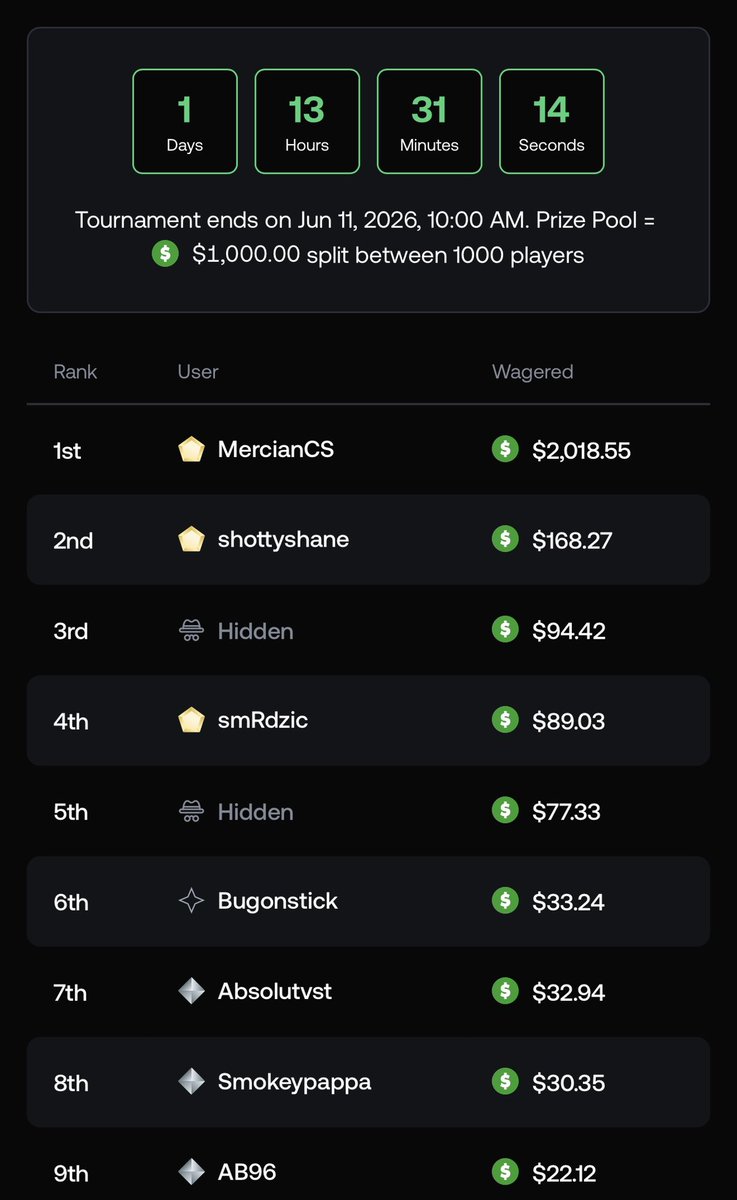Click the Days countdown box
Image resolution: width=737 pixels, height=1200 pixels.
point(185,121)
